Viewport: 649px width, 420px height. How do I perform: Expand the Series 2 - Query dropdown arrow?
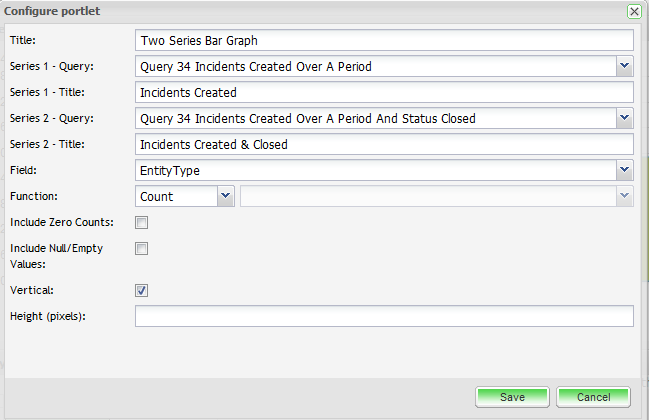tap(625, 119)
